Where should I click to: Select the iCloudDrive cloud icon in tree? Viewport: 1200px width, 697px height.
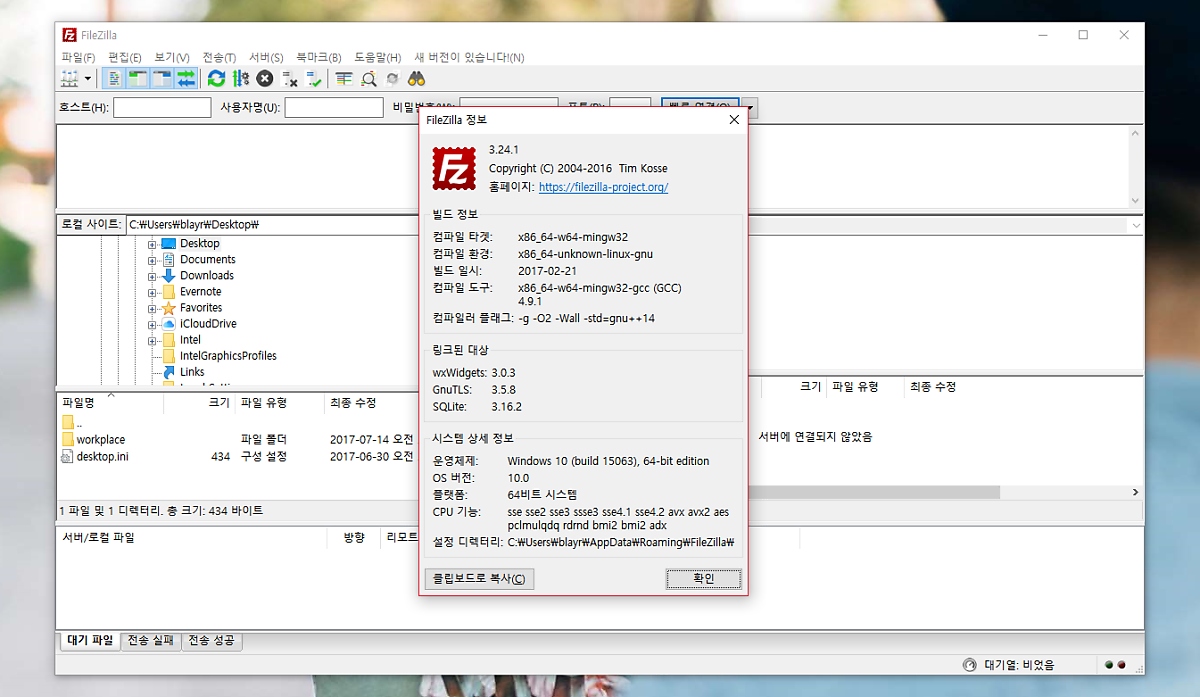[x=168, y=324]
